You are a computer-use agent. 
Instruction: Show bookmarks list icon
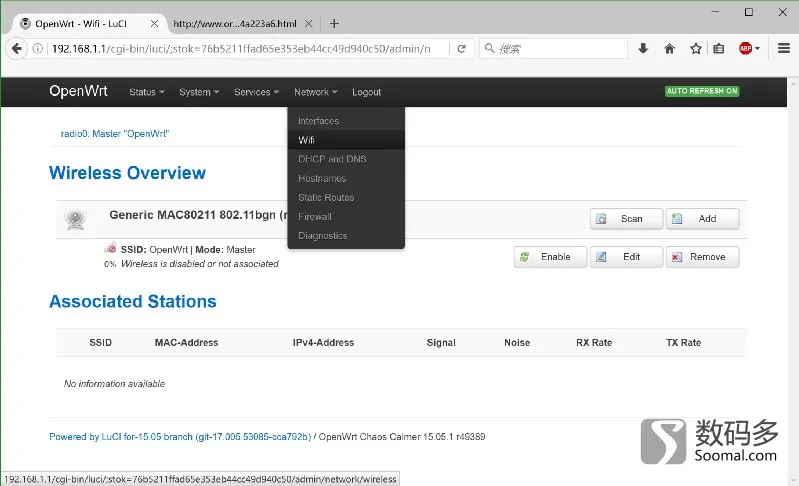(x=718, y=49)
